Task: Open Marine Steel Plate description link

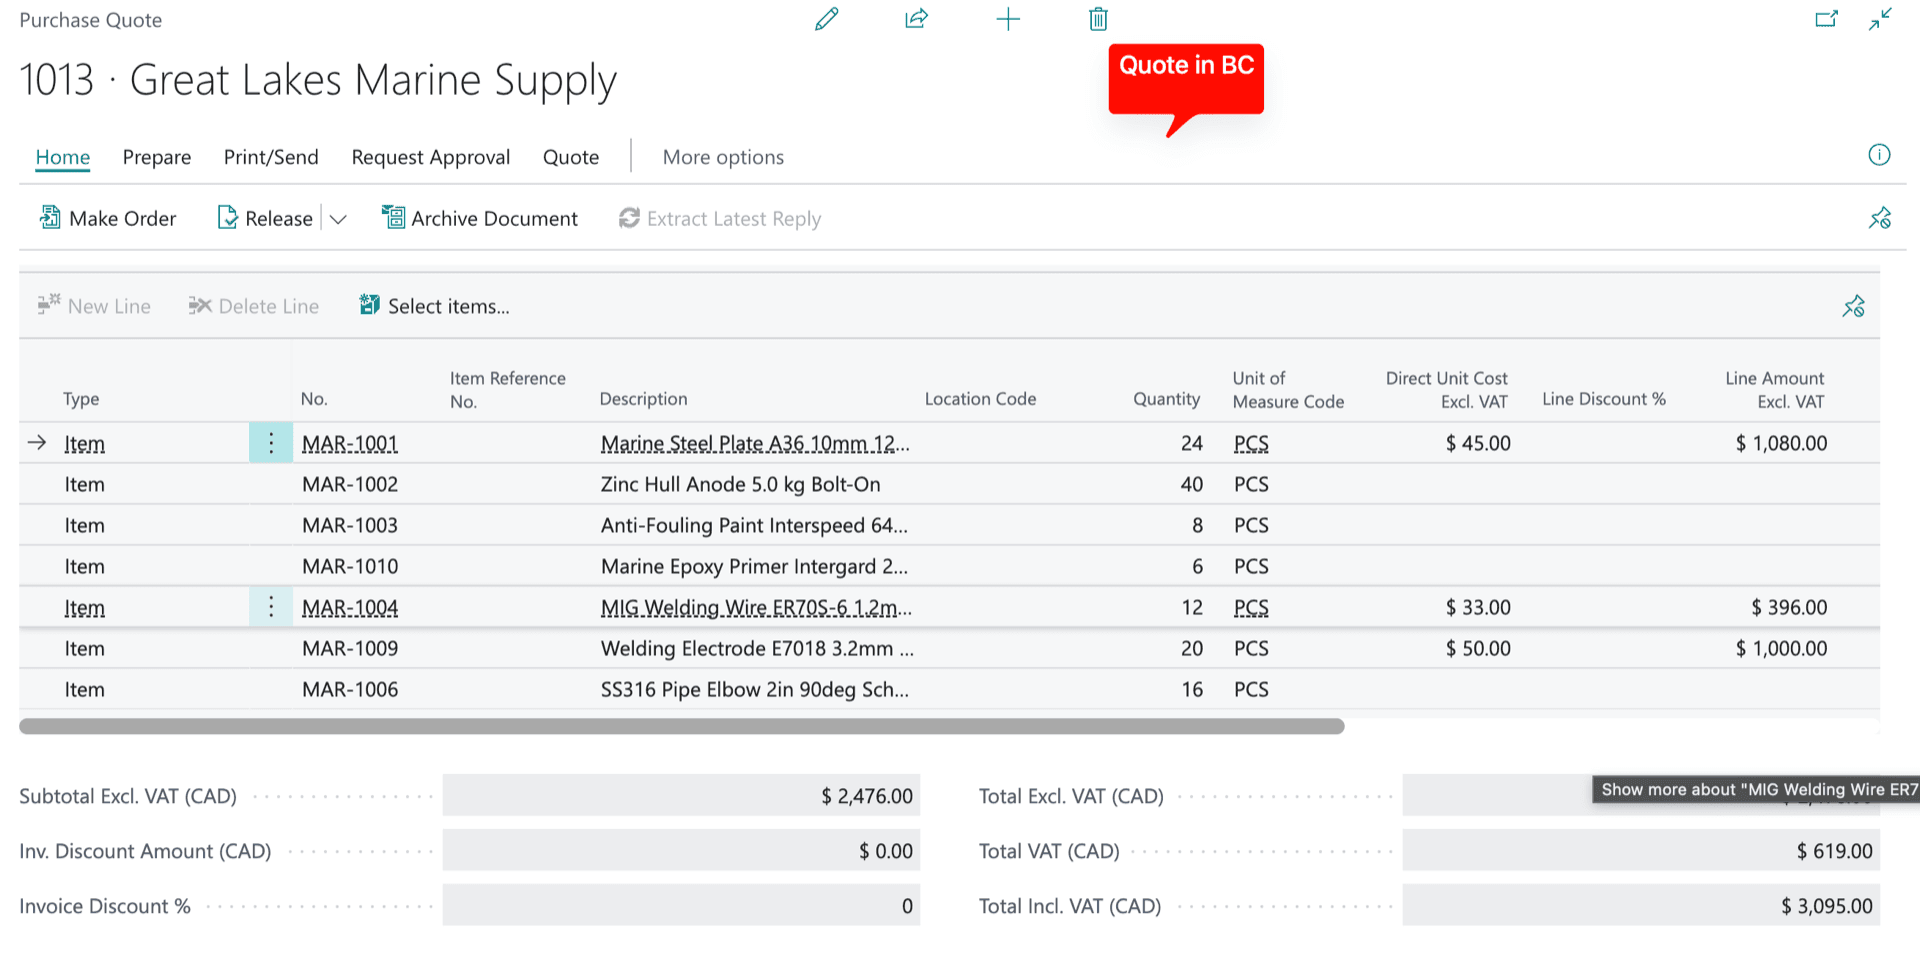Action: (755, 443)
